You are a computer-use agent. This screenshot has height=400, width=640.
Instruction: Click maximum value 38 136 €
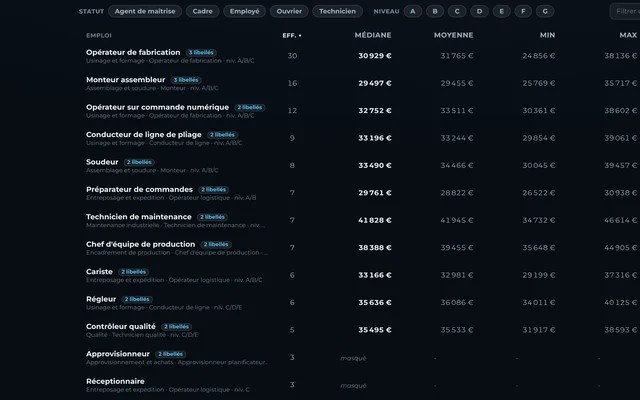(621, 56)
